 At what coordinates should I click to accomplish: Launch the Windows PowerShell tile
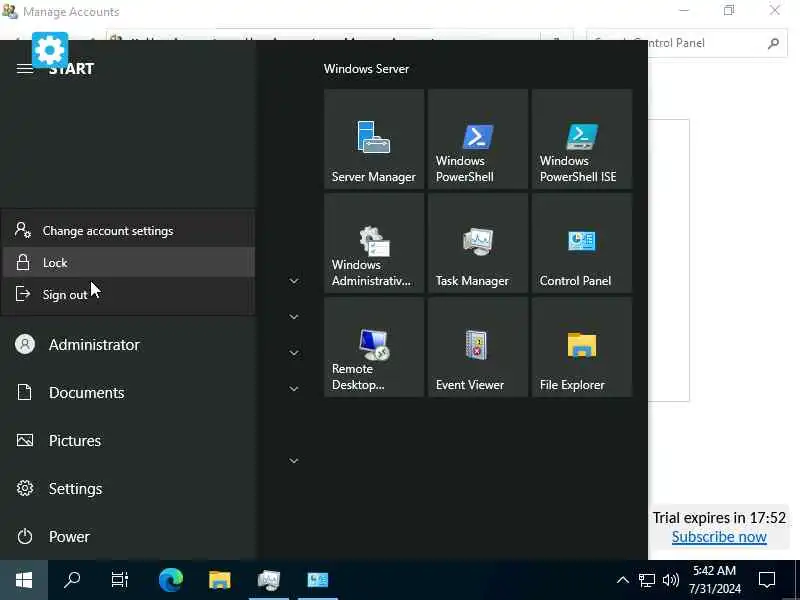(x=478, y=139)
